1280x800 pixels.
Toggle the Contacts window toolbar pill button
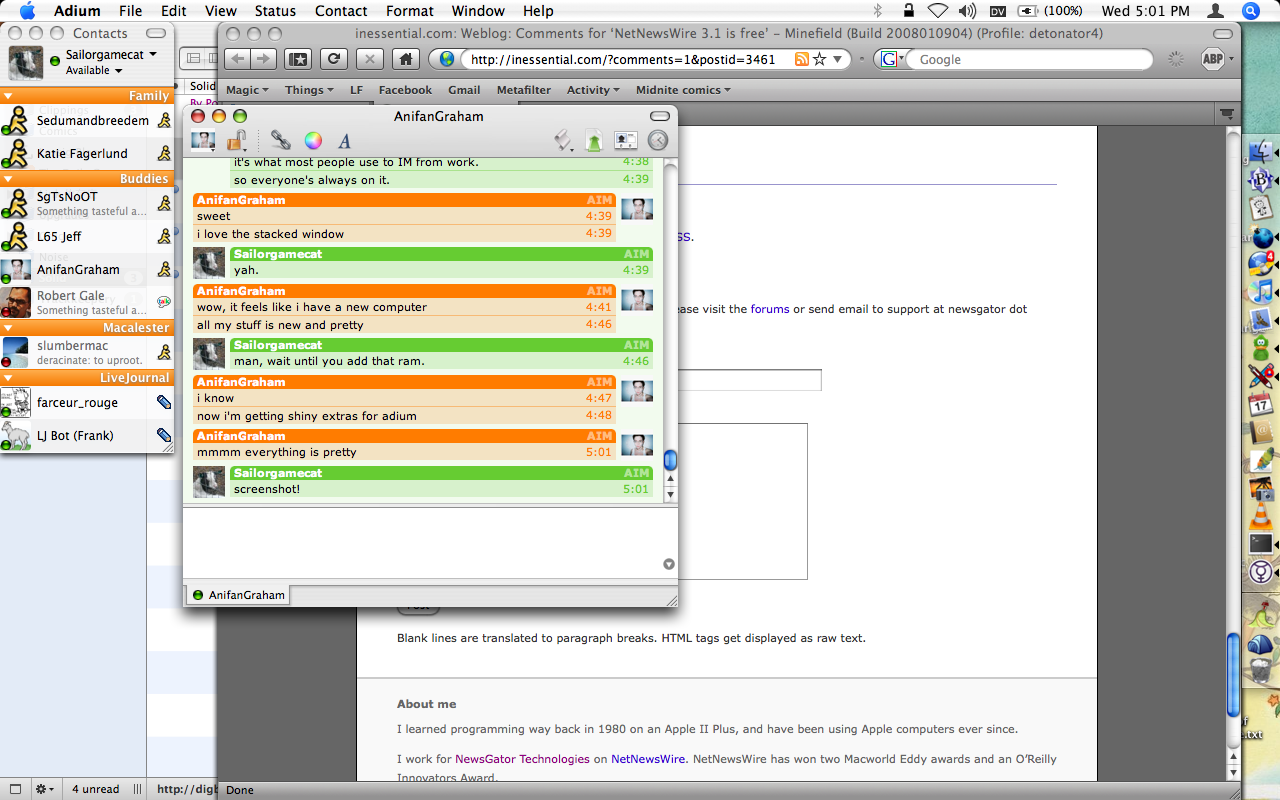(156, 33)
